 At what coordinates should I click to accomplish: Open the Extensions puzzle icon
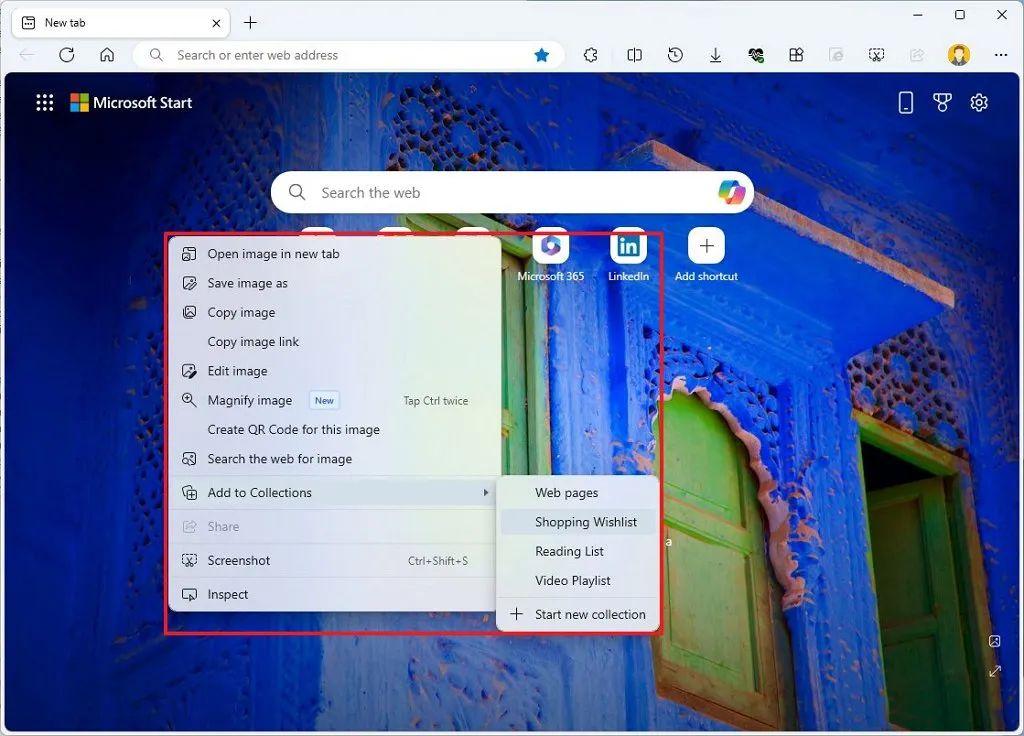pos(591,55)
